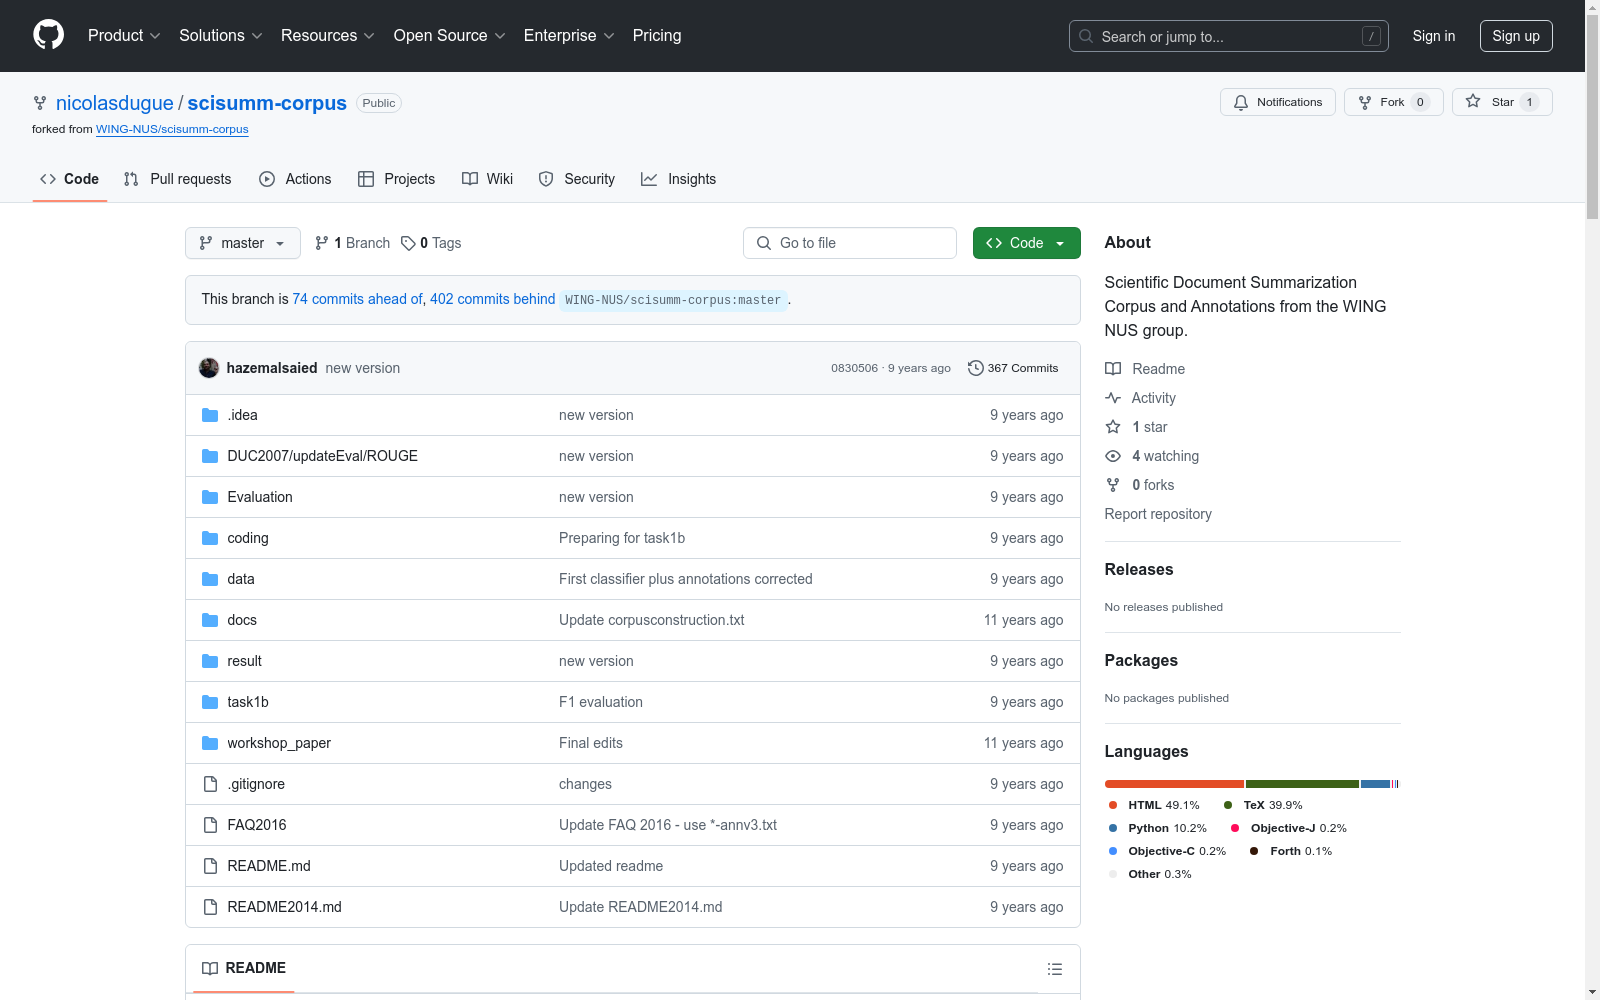
Task: Open the .idea folder icon
Action: click(x=210, y=415)
